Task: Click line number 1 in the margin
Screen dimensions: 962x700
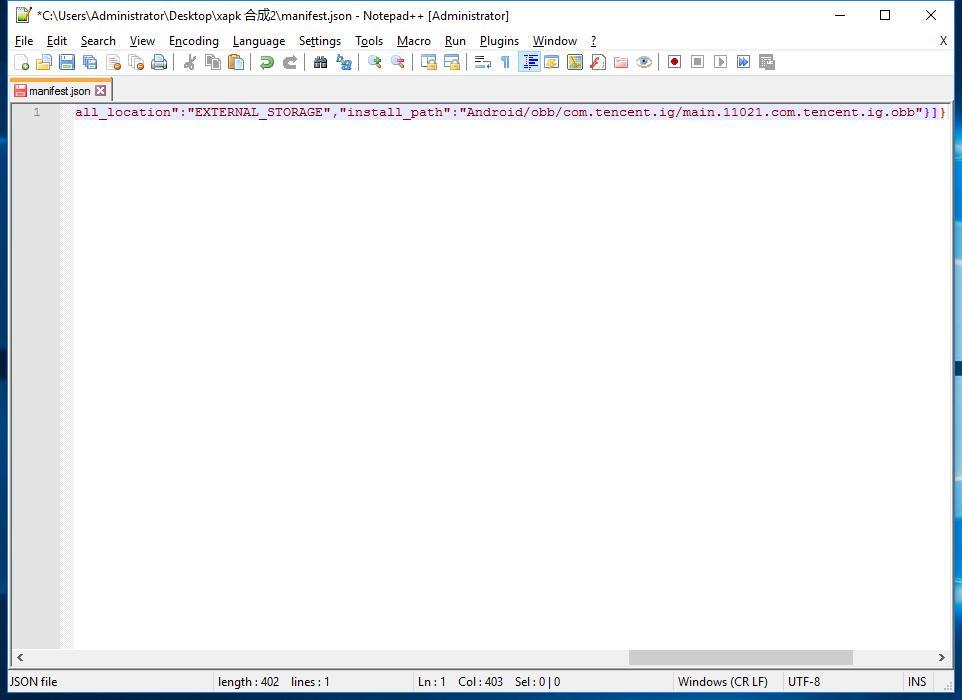Action: point(37,112)
